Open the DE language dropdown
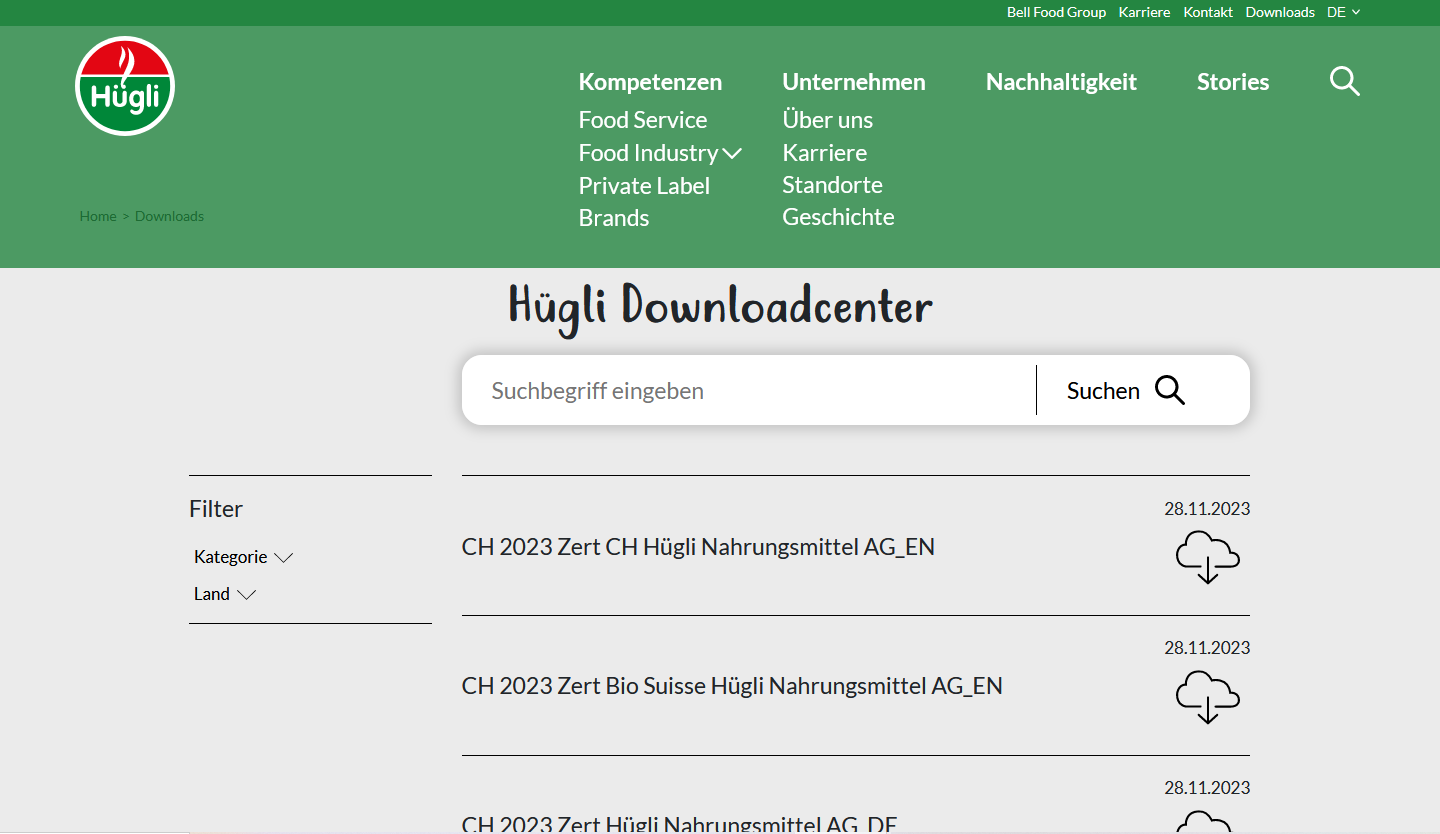Viewport: 1440px width, 834px height. point(1343,12)
